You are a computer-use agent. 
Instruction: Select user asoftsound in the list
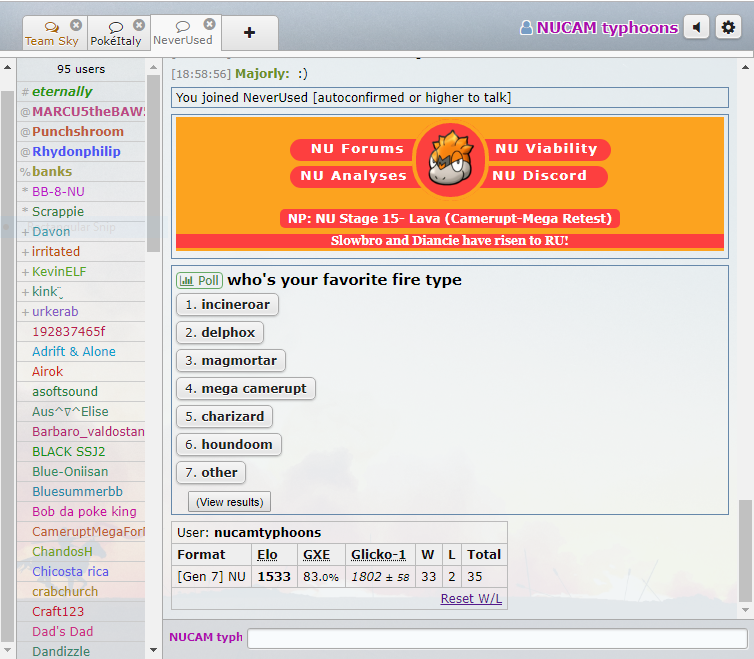click(81, 392)
